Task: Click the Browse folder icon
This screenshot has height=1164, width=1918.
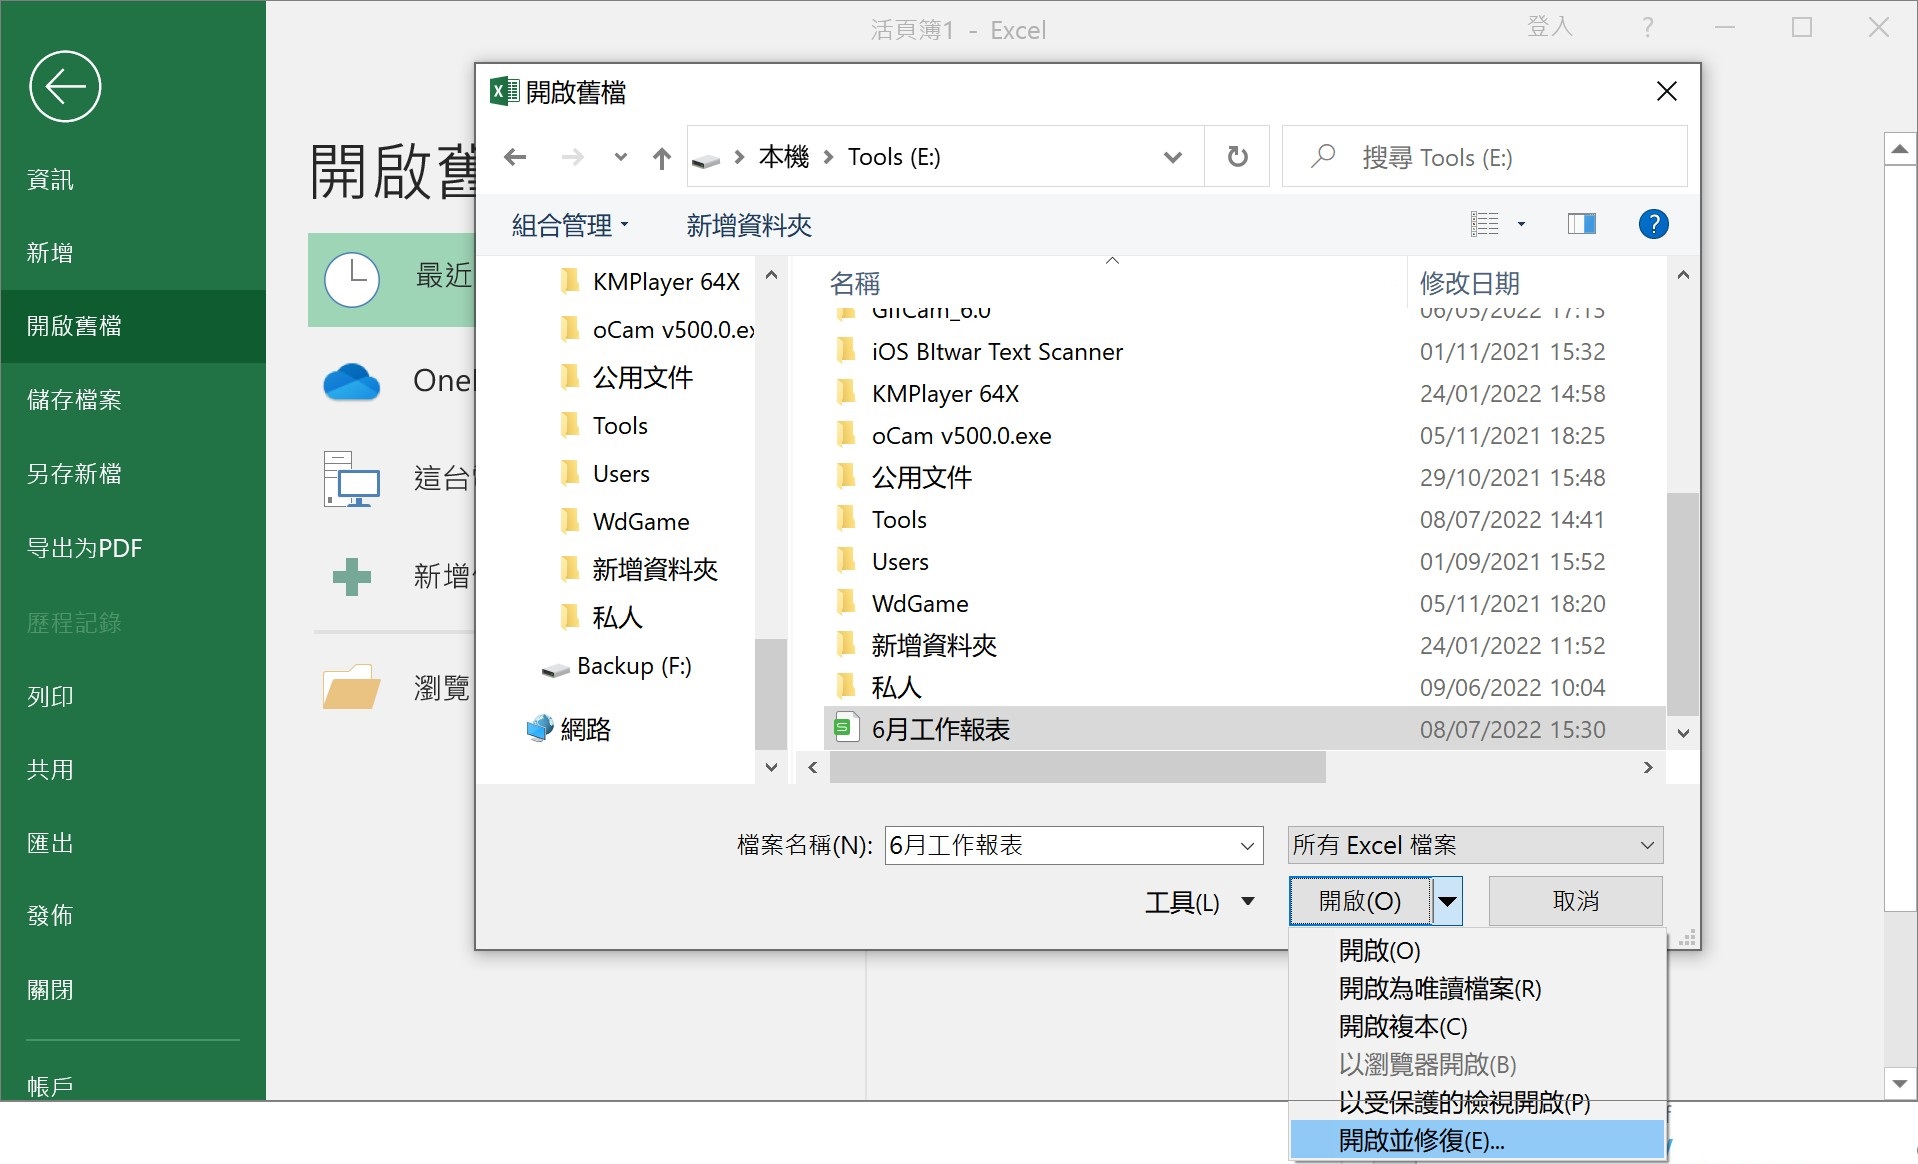Action: click(351, 687)
